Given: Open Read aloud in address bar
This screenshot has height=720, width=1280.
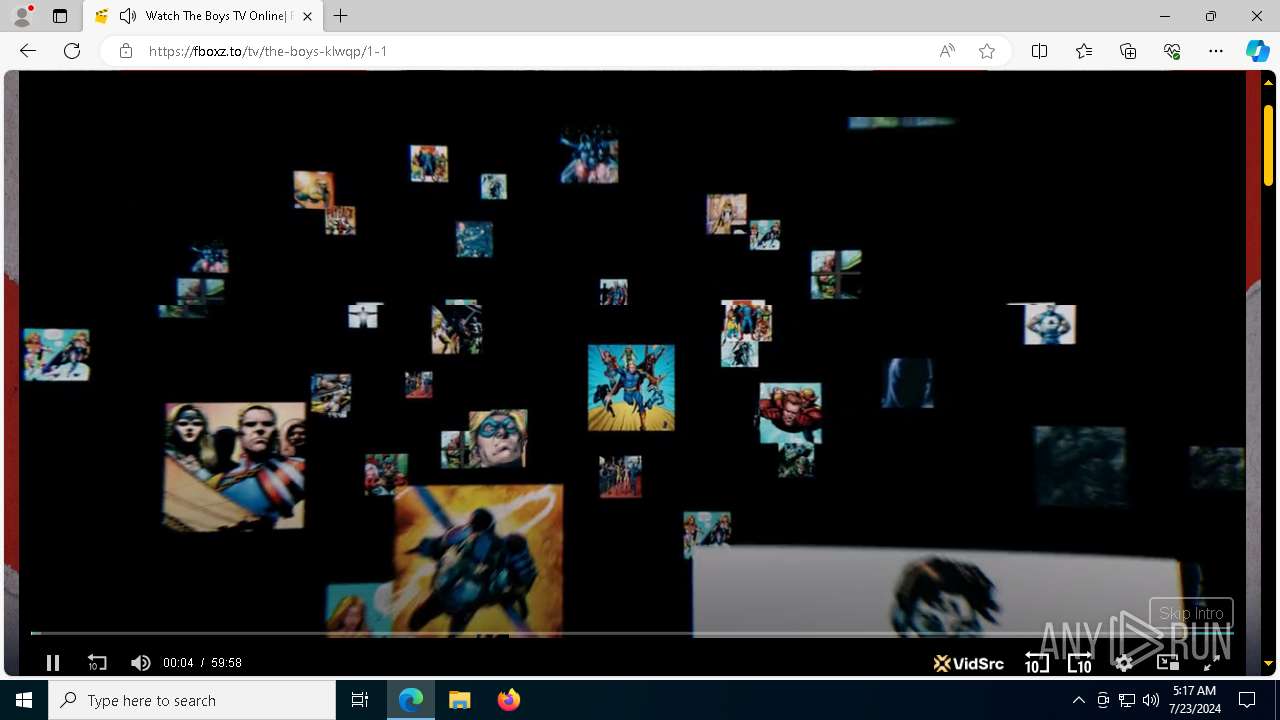Looking at the screenshot, I should [x=947, y=51].
